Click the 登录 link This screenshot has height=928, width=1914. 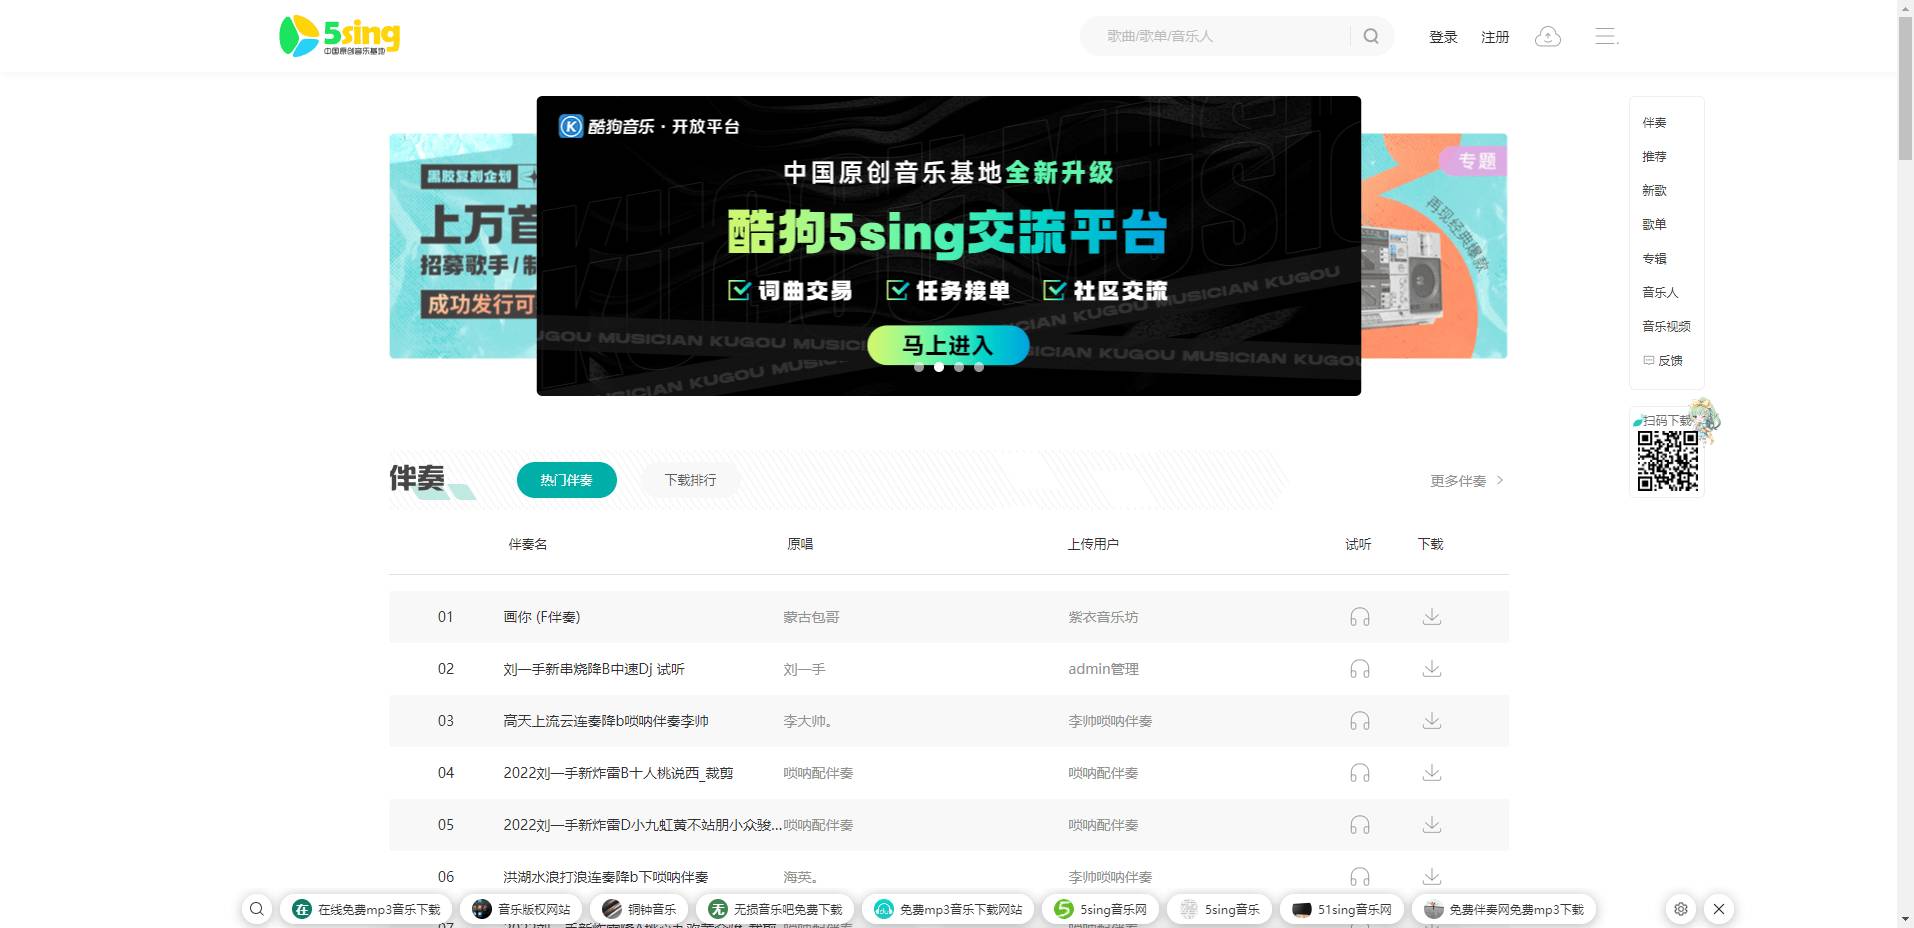[x=1443, y=36]
